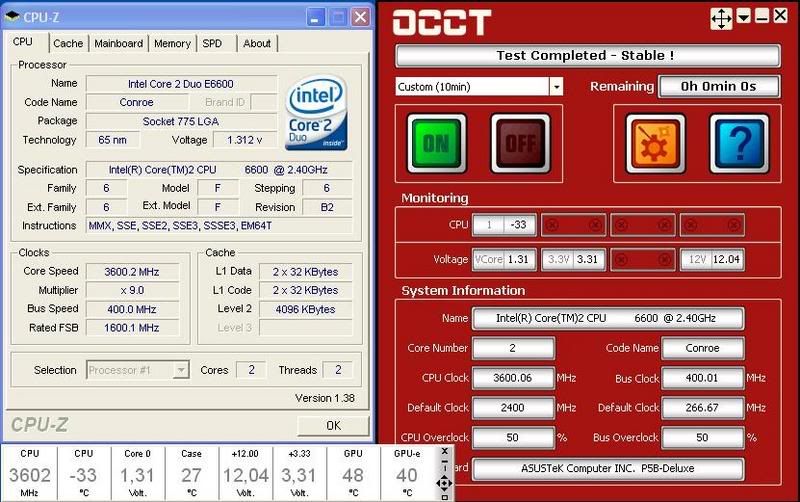This screenshot has width=800, height=502.
Task: Minimize the OCCT window
Action: point(762,16)
